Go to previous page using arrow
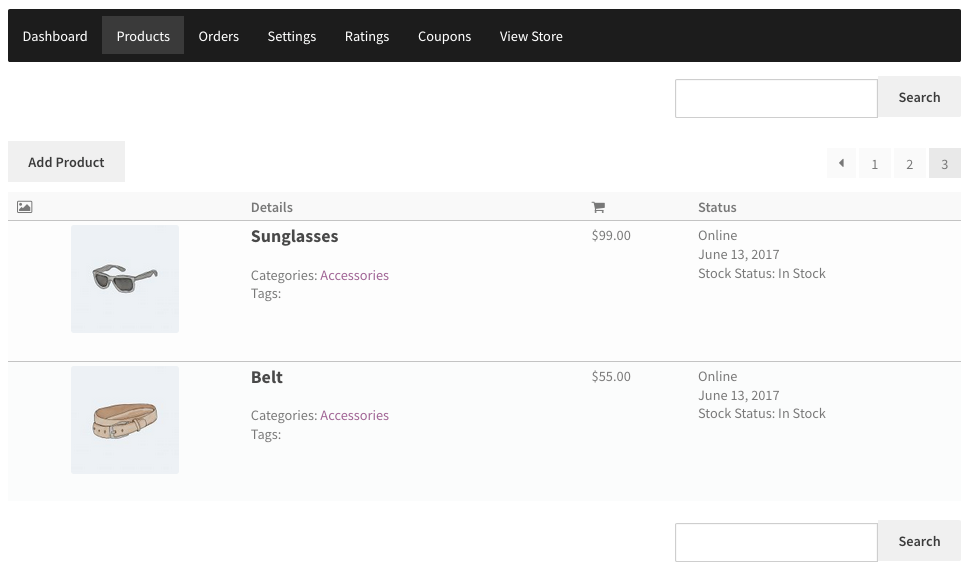The height and width of the screenshot is (574, 972). click(841, 163)
